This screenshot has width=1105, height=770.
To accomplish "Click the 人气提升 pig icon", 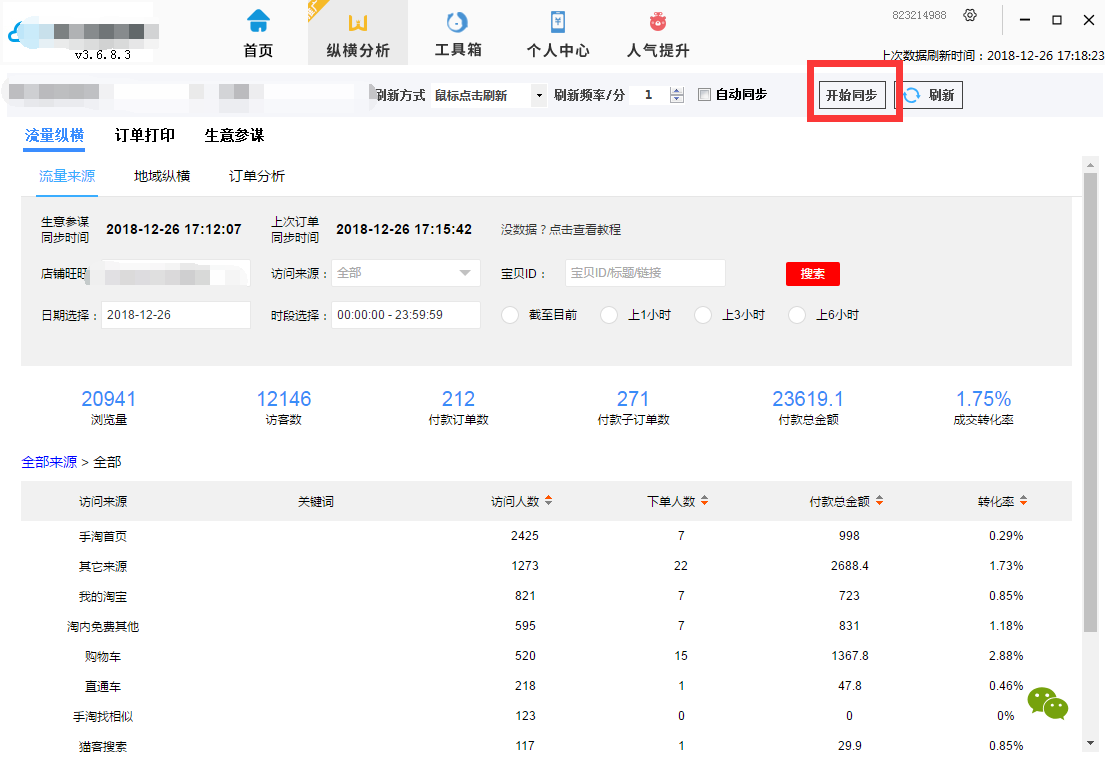I will [x=657, y=22].
